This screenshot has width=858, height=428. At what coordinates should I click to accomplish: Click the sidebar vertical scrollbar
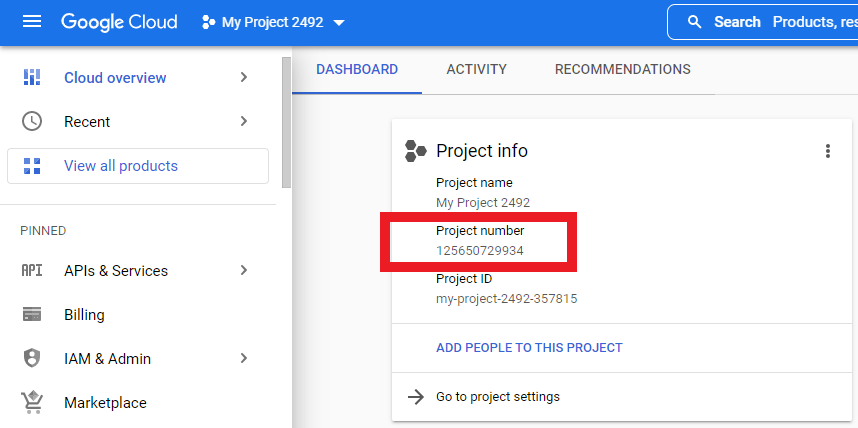click(286, 122)
